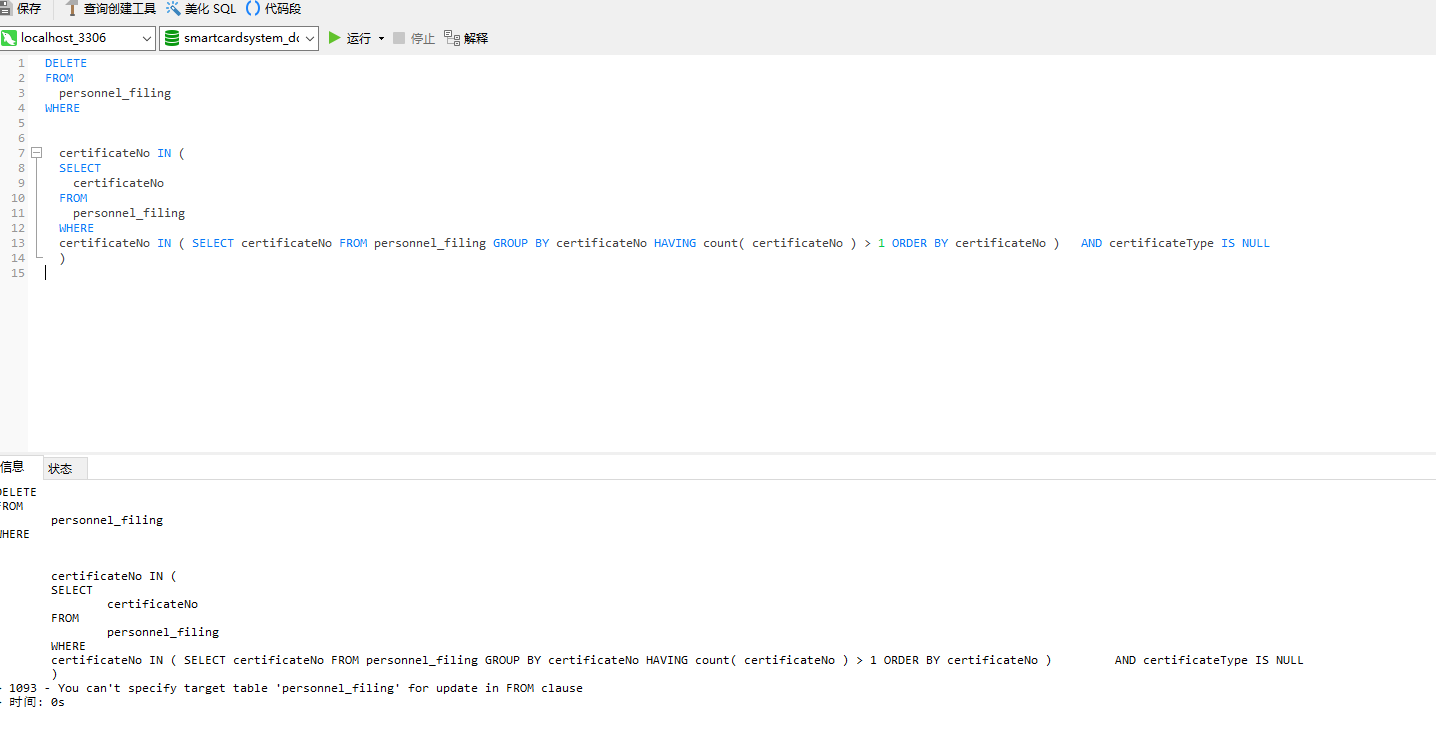This screenshot has width=1436, height=750.
Task: Click the green database icon beside smartcardsystem
Action: point(172,38)
